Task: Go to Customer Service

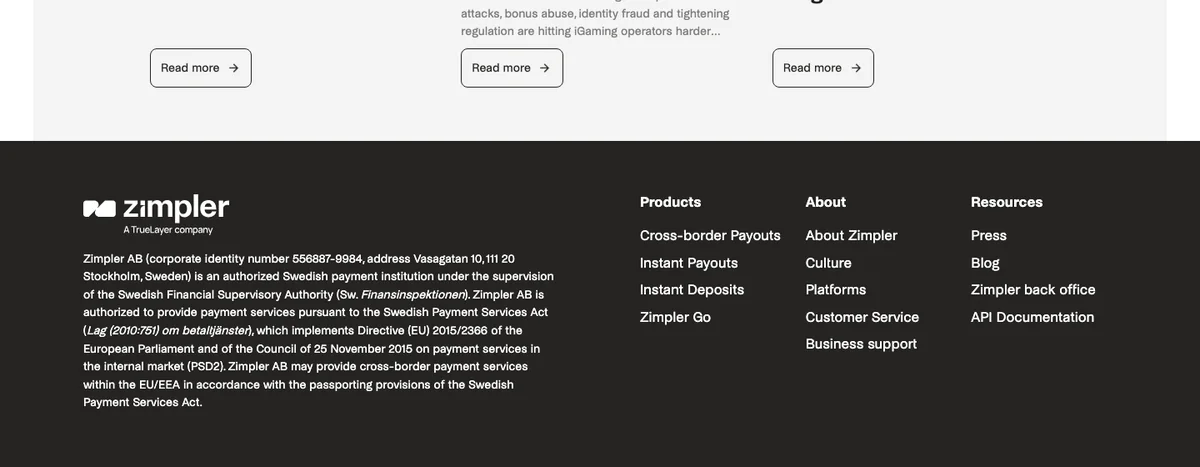Action: click(x=862, y=317)
